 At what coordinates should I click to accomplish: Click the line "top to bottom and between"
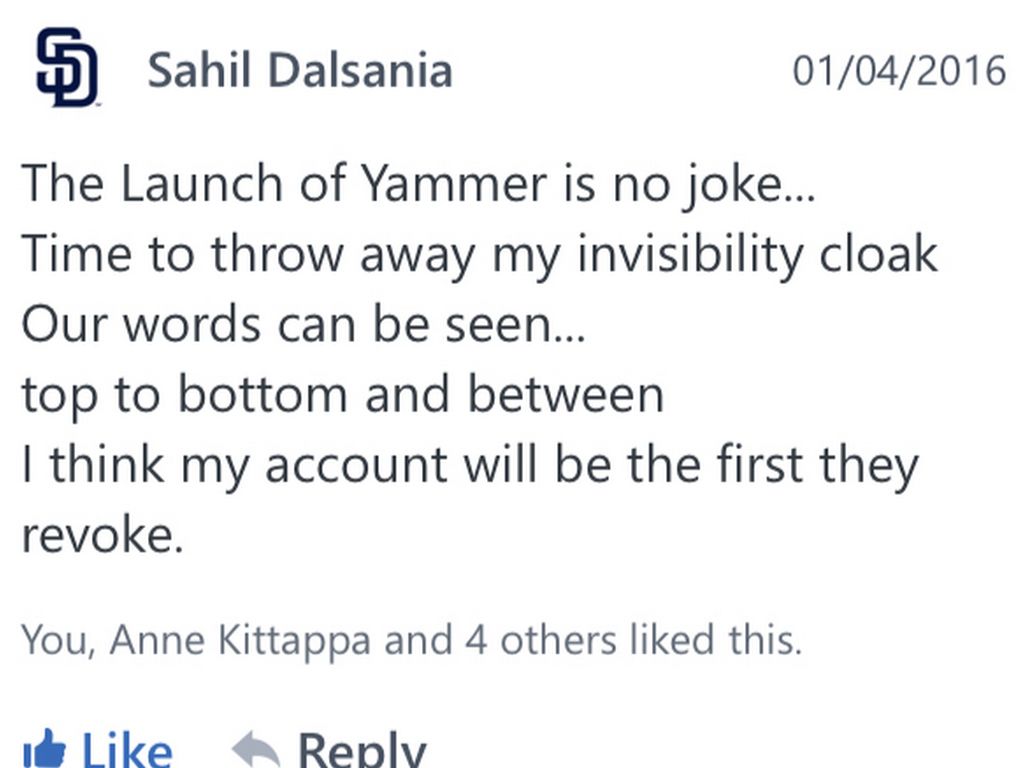[x=342, y=395]
